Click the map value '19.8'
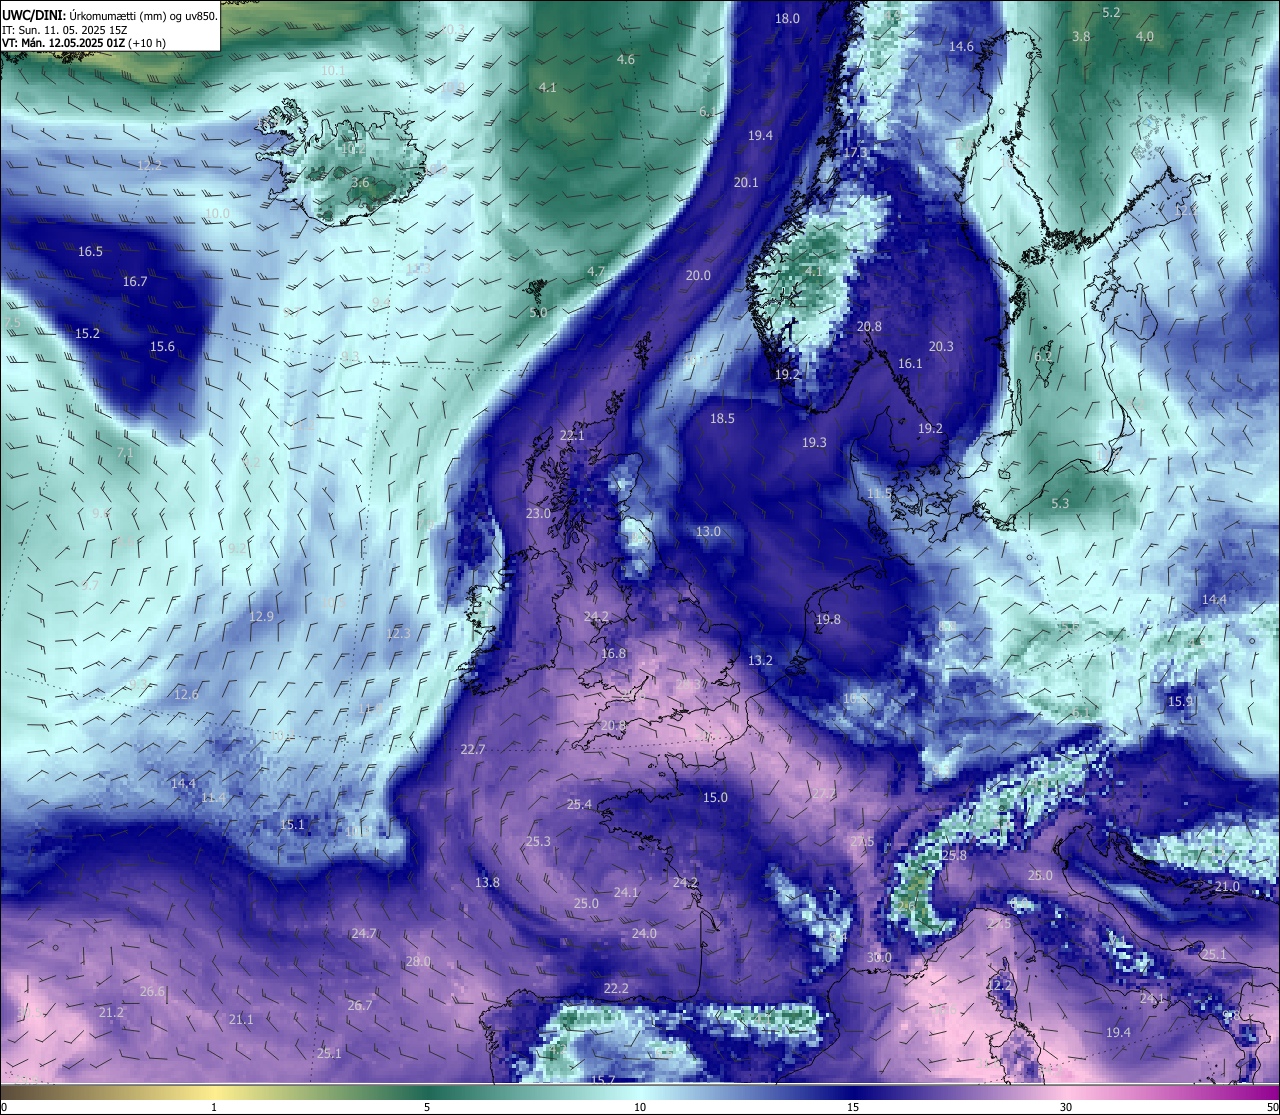Screen dimensions: 1280x1115 click(828, 620)
